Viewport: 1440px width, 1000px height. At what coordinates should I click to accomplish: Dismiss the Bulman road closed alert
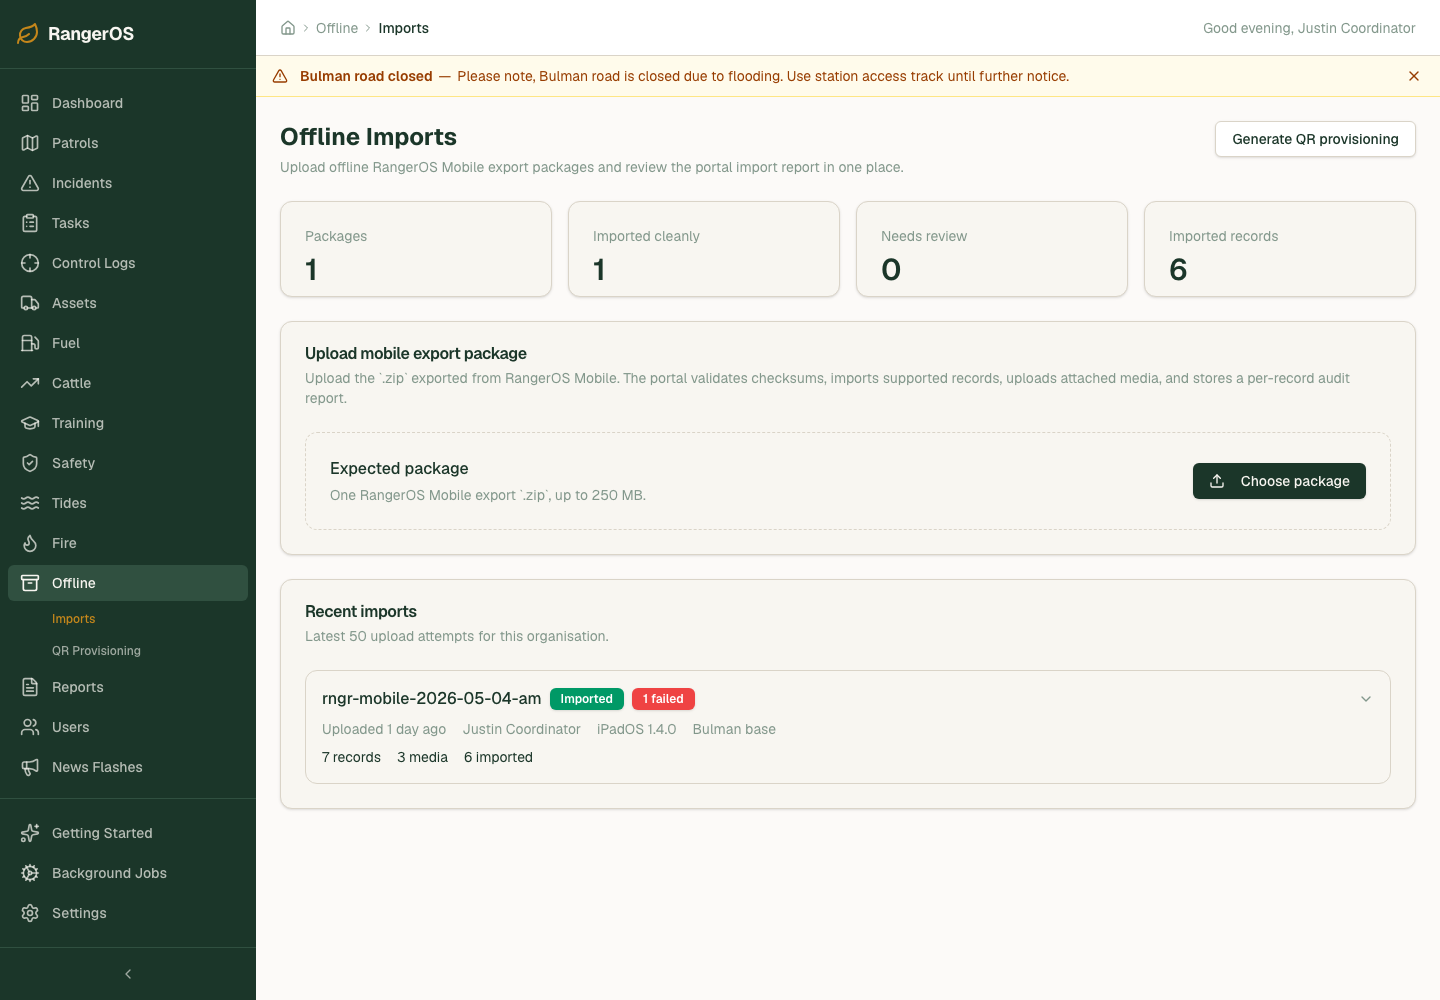[x=1414, y=76]
